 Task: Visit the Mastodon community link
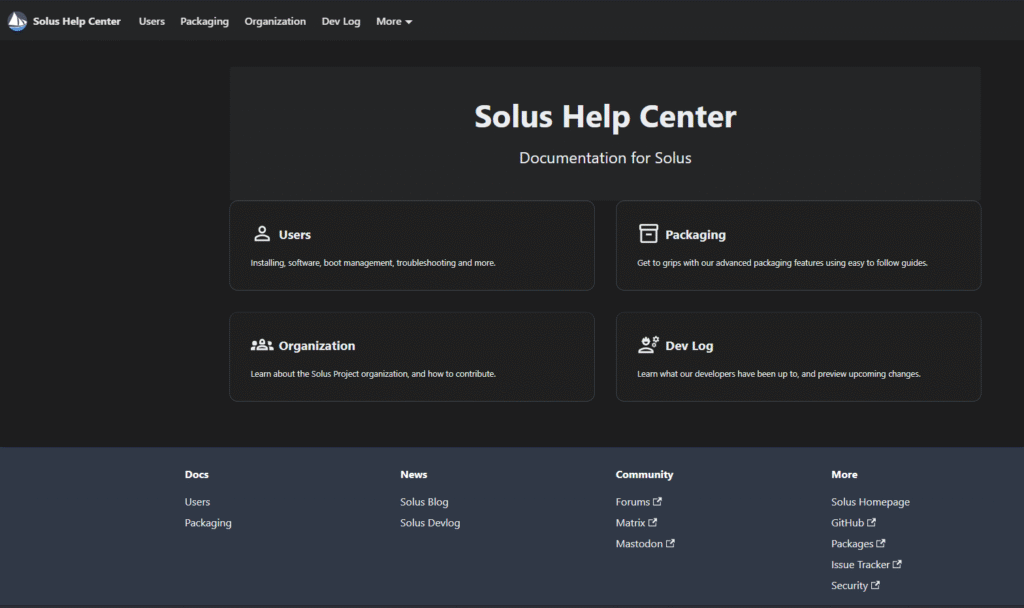coord(639,544)
